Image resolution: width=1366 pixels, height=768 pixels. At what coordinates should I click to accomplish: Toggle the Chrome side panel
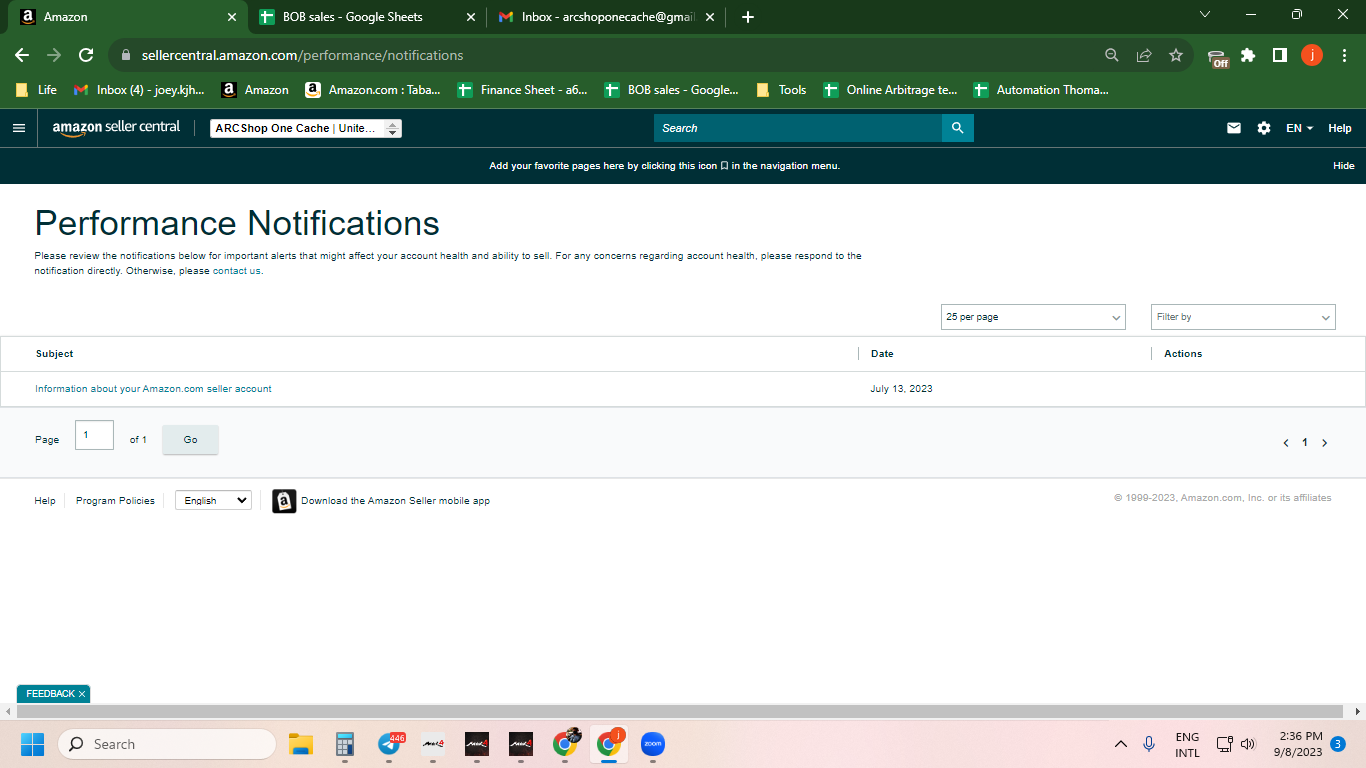point(1280,55)
